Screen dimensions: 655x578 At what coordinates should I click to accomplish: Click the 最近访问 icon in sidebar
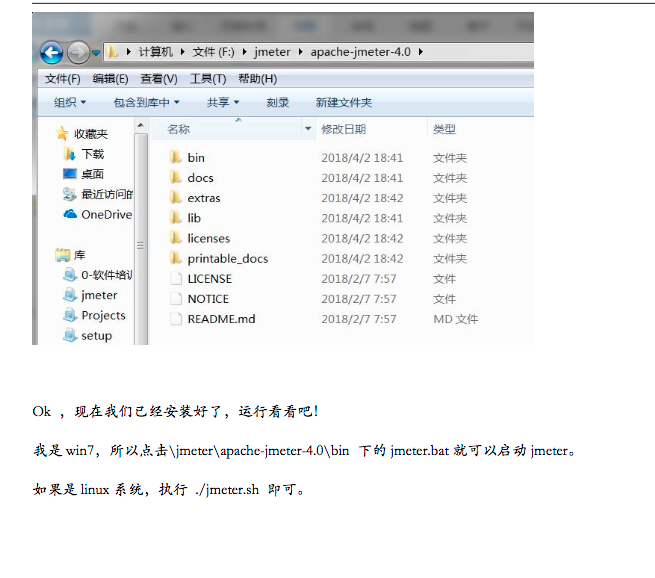[69, 194]
